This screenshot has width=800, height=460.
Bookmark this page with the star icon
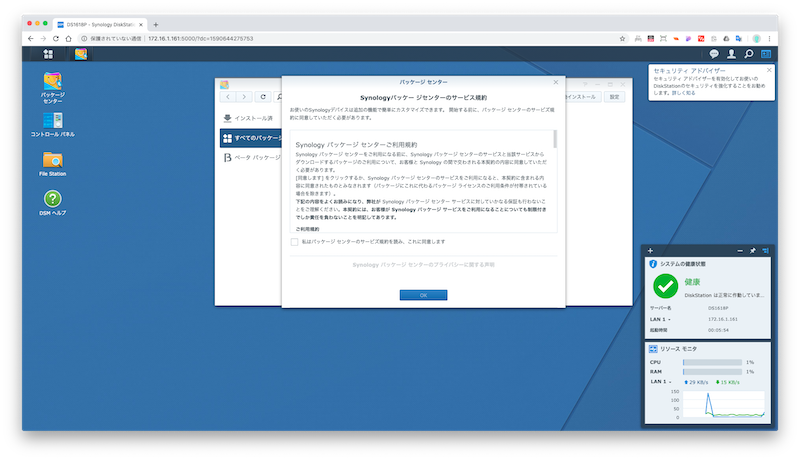pyautogui.click(x=622, y=38)
